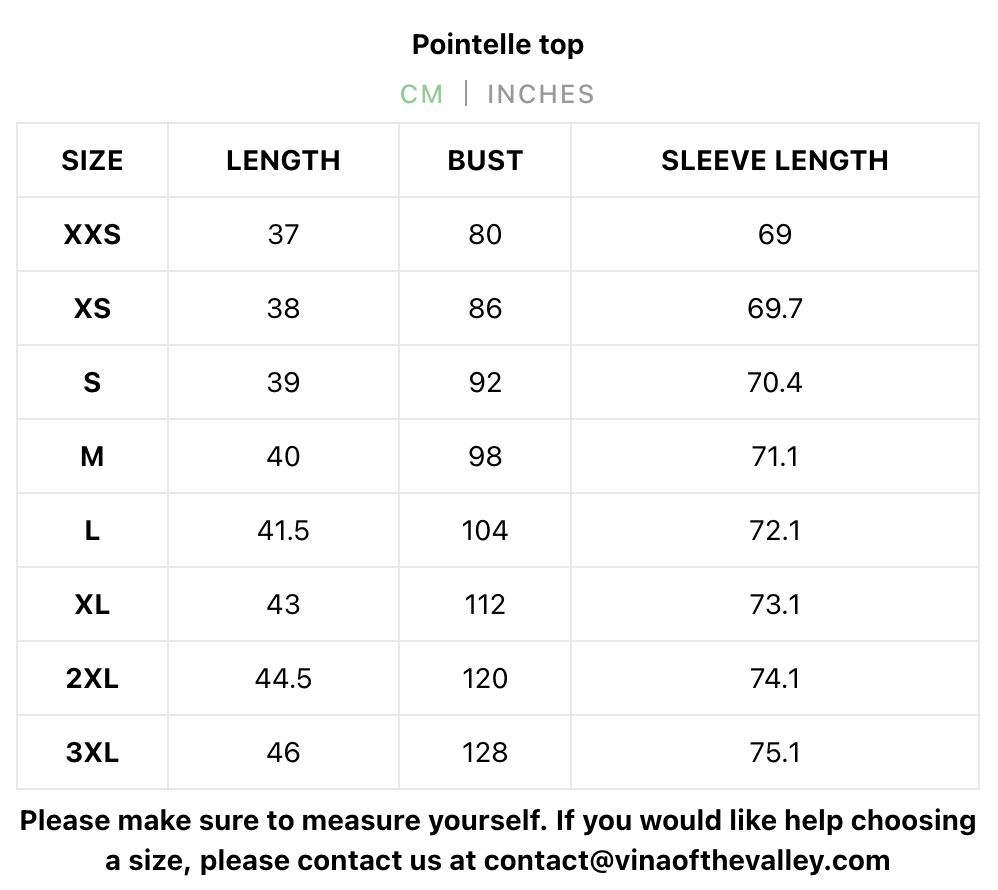The image size is (998, 890).
Task: Click the Pointelle top title
Action: click(498, 44)
